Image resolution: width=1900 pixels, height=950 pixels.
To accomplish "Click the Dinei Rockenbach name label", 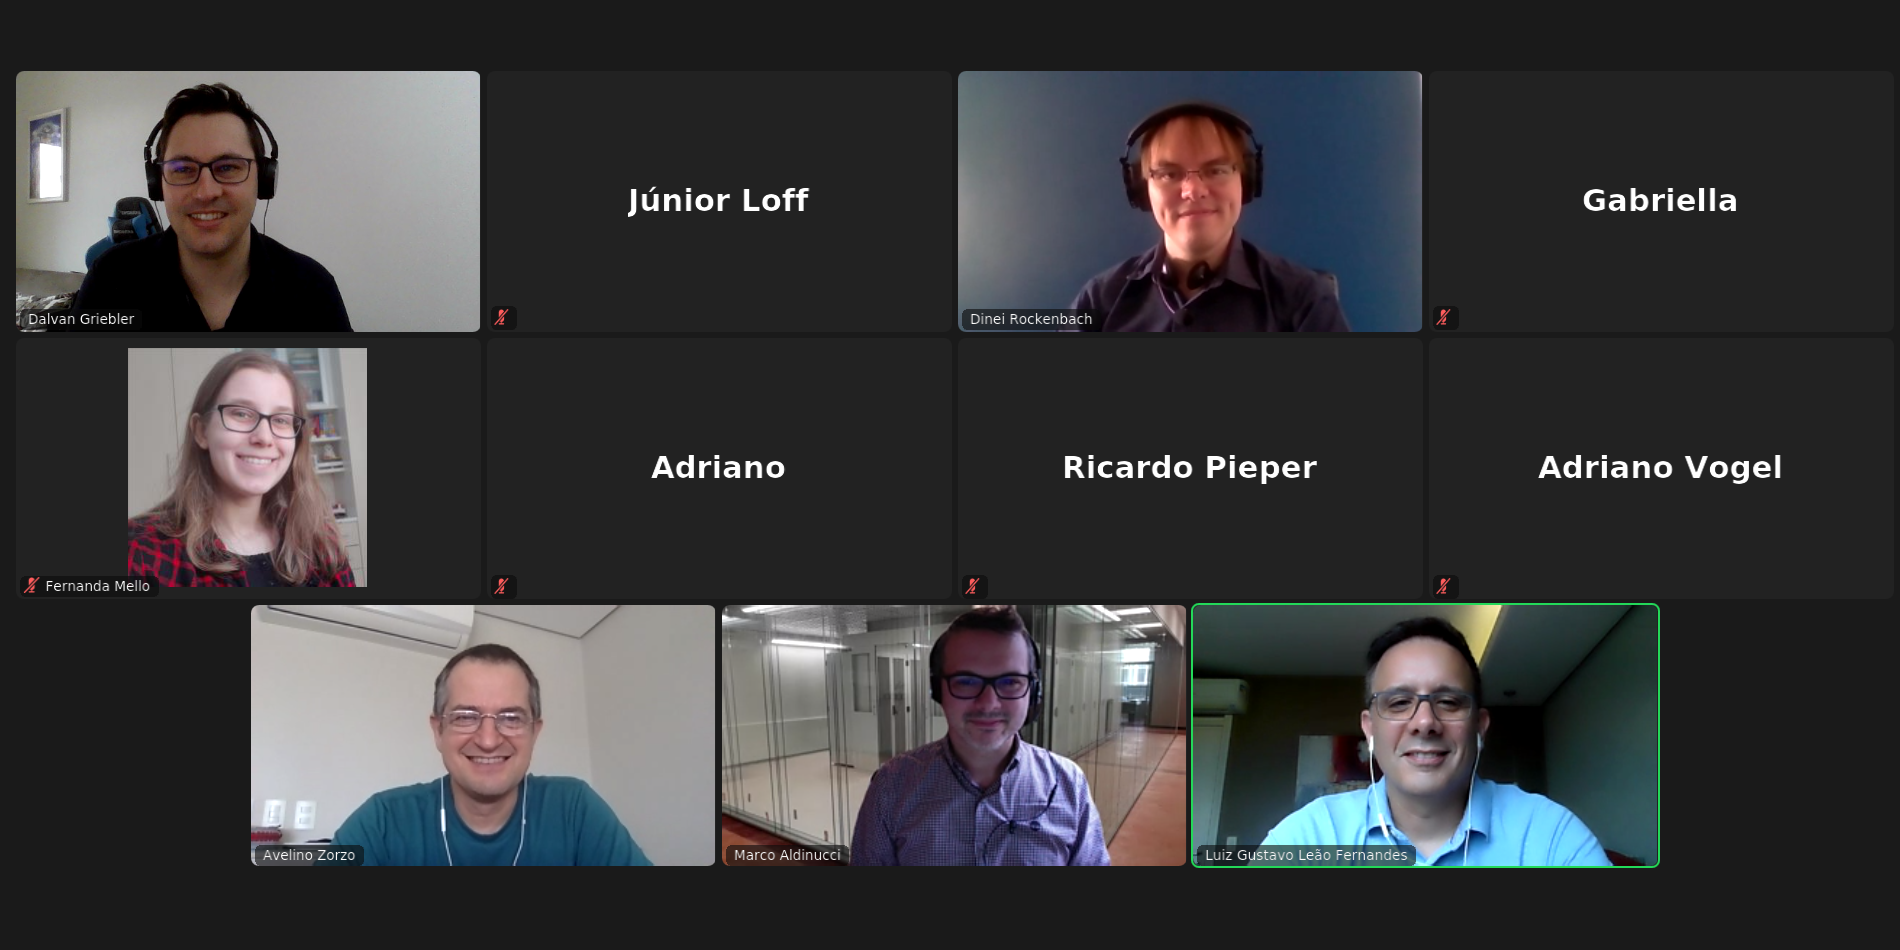I will [x=1031, y=319].
